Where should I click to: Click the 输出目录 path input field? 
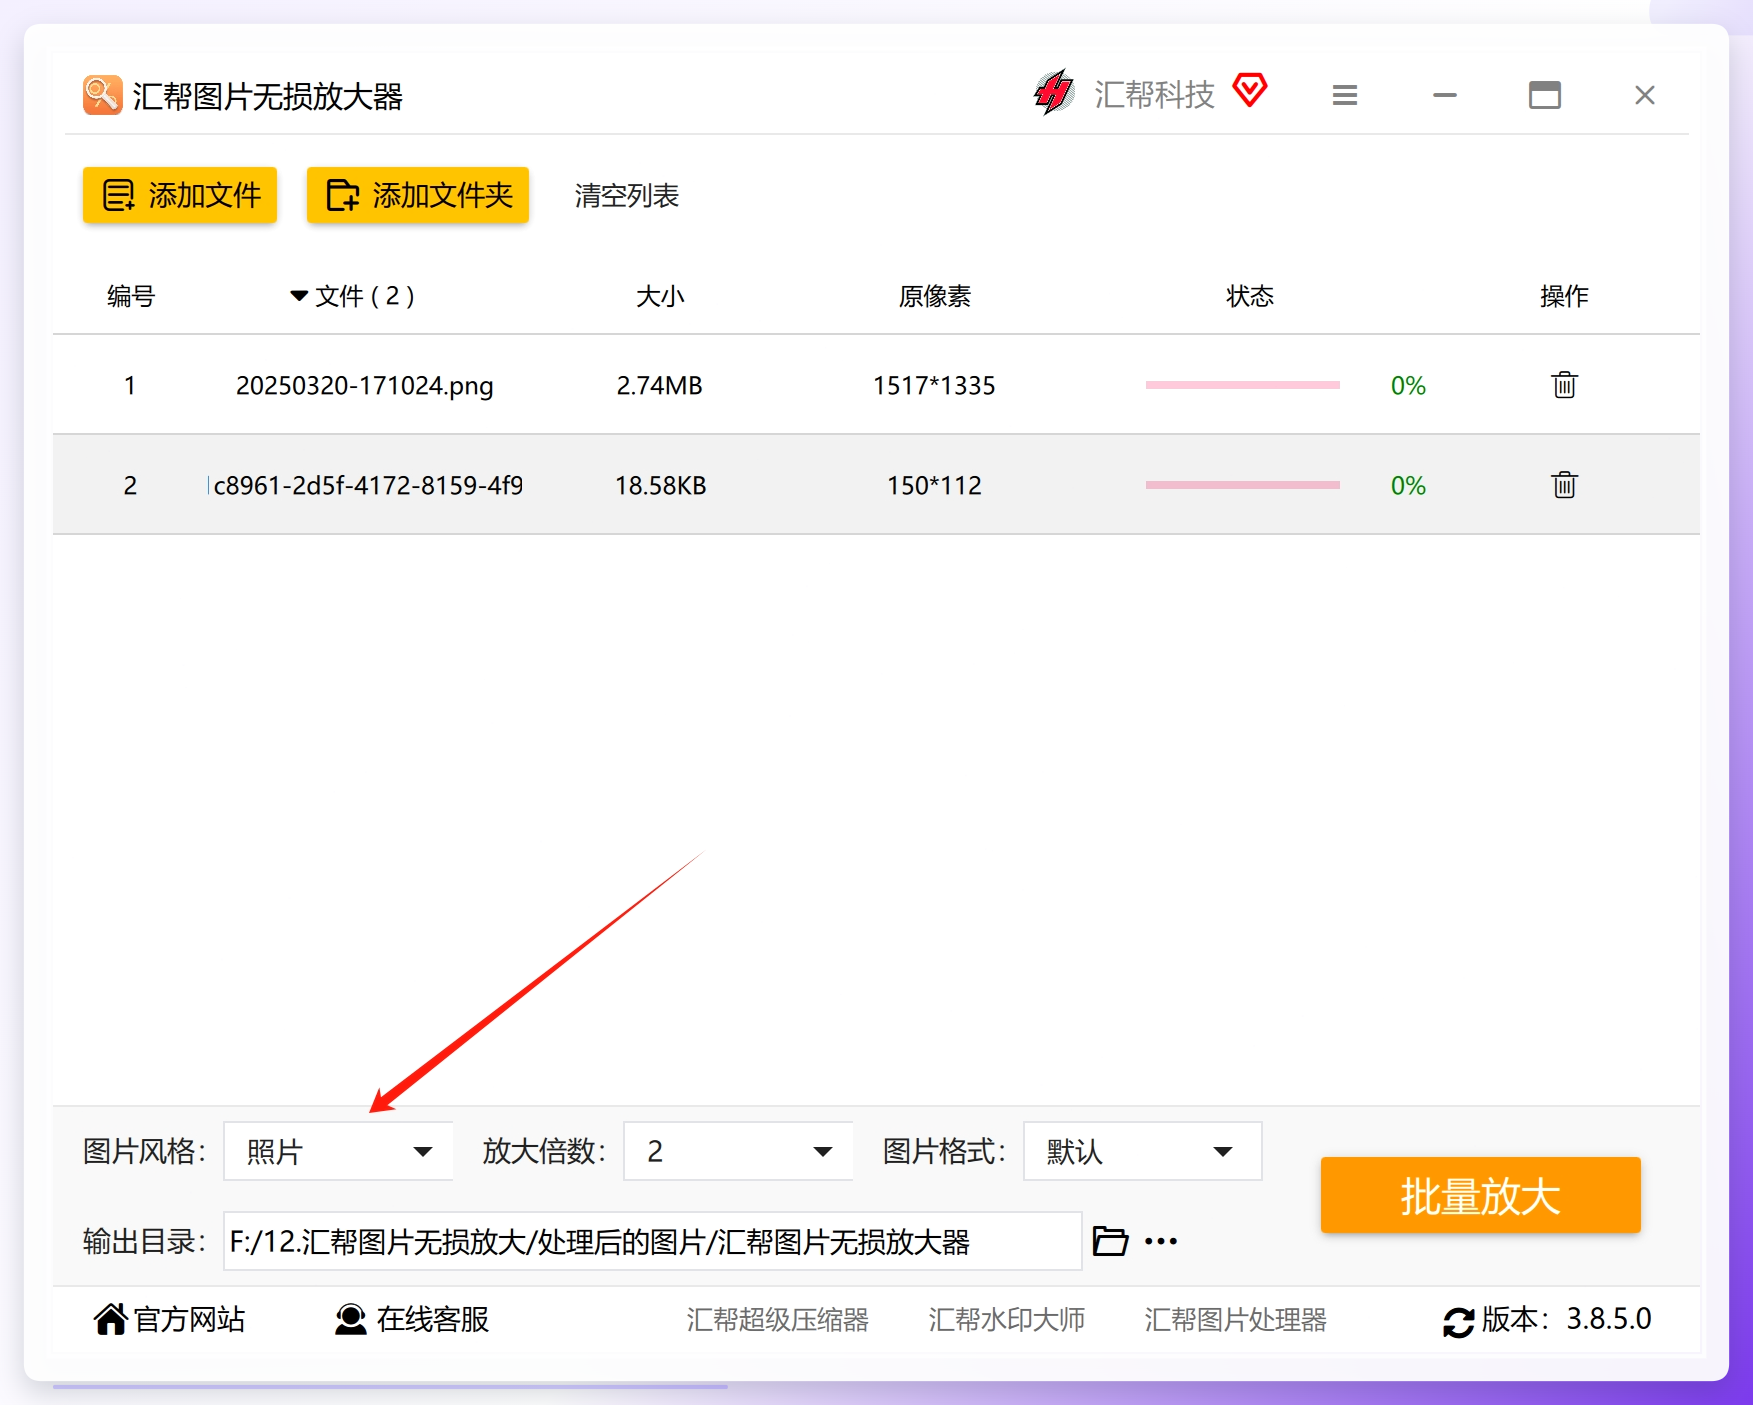pos(652,1241)
